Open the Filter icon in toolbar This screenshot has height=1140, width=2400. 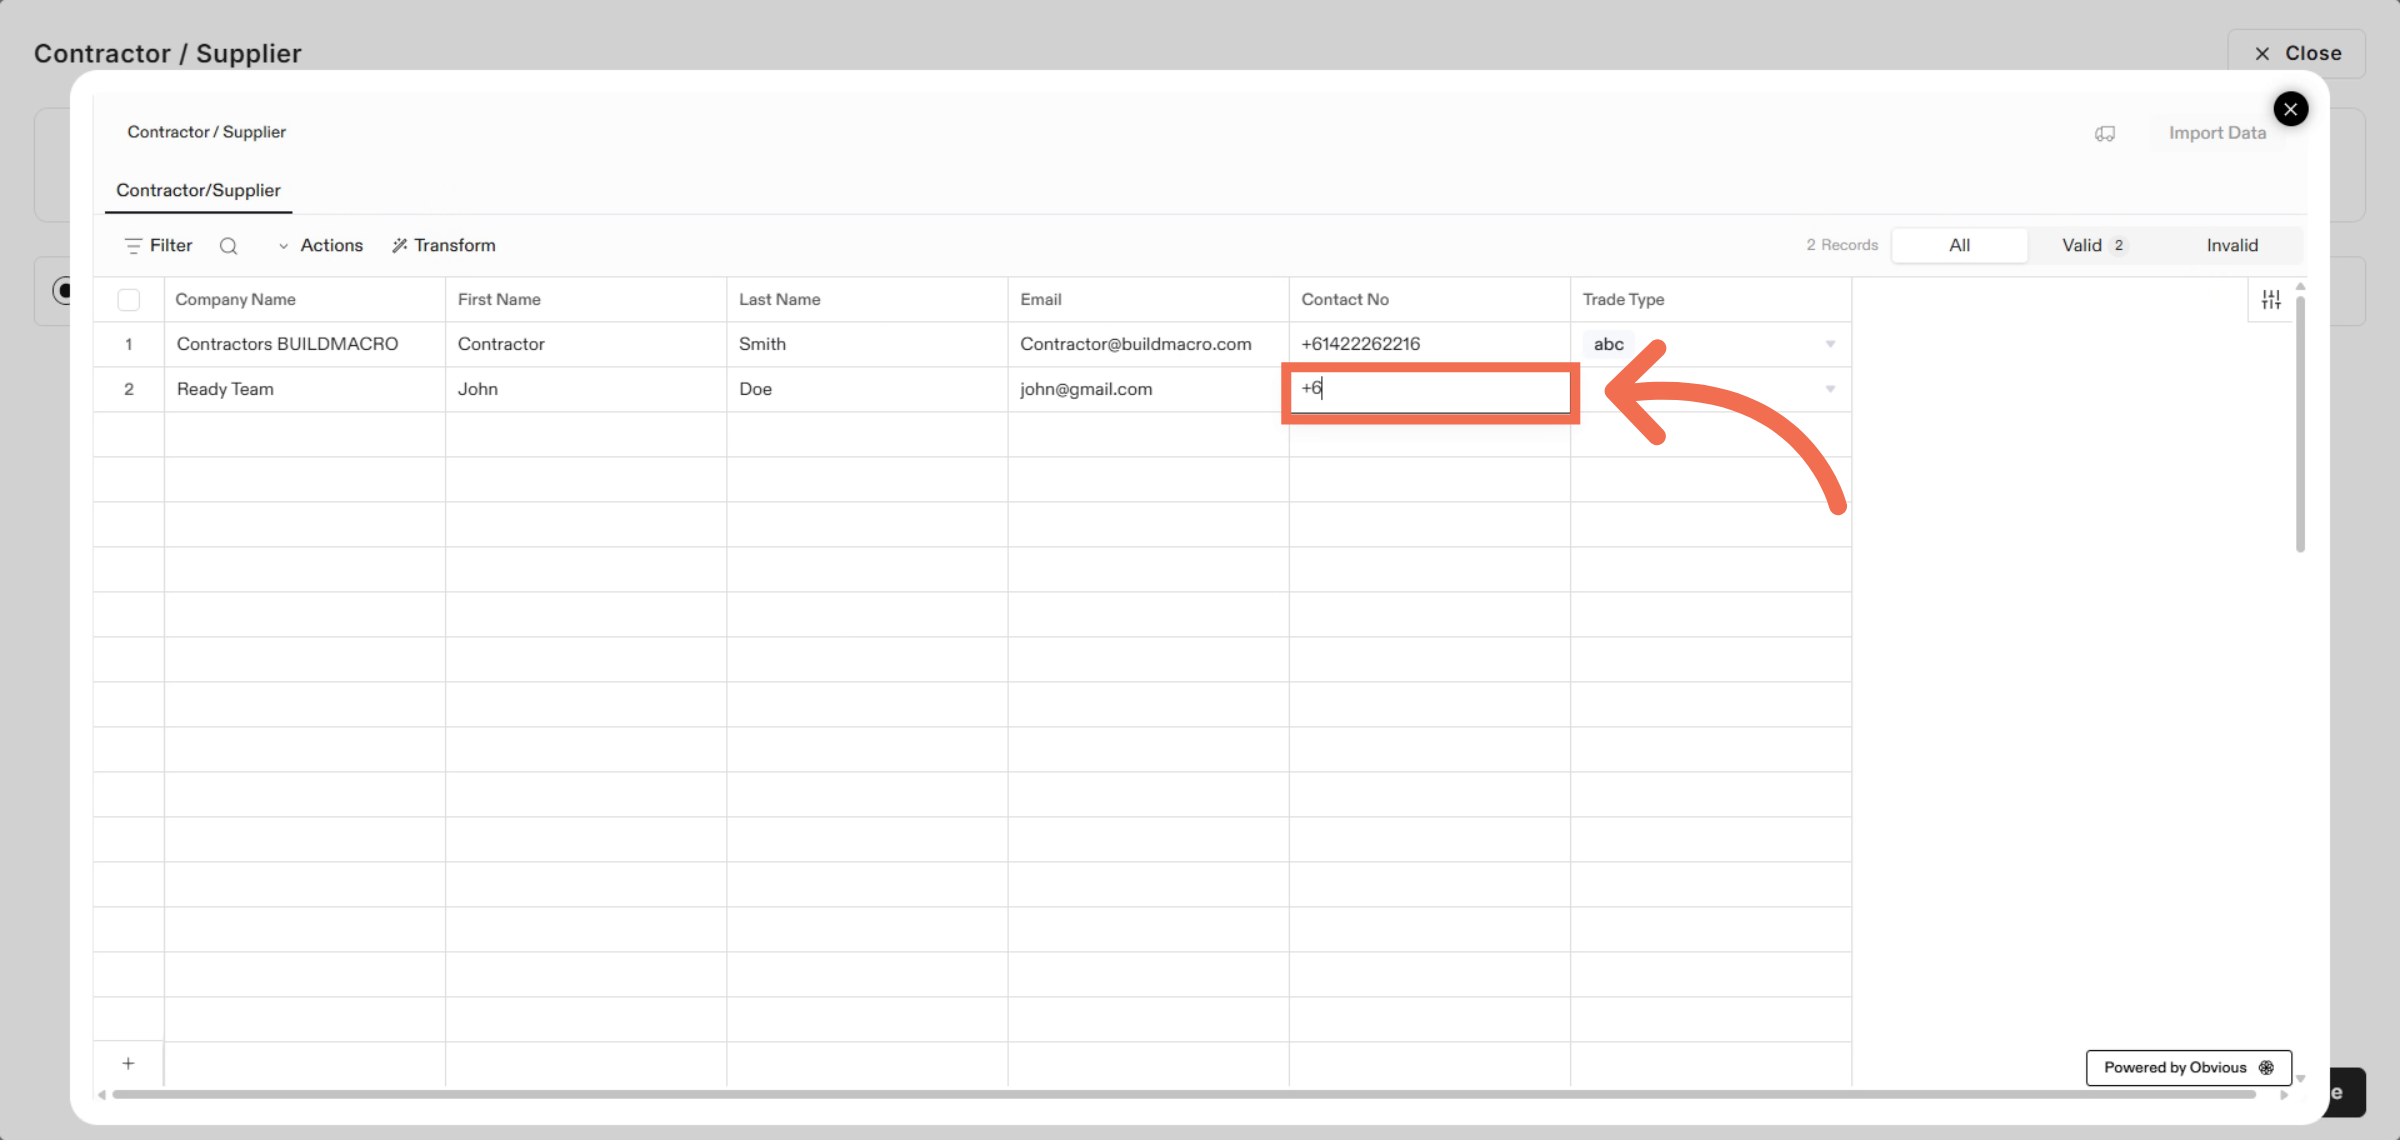[133, 246]
